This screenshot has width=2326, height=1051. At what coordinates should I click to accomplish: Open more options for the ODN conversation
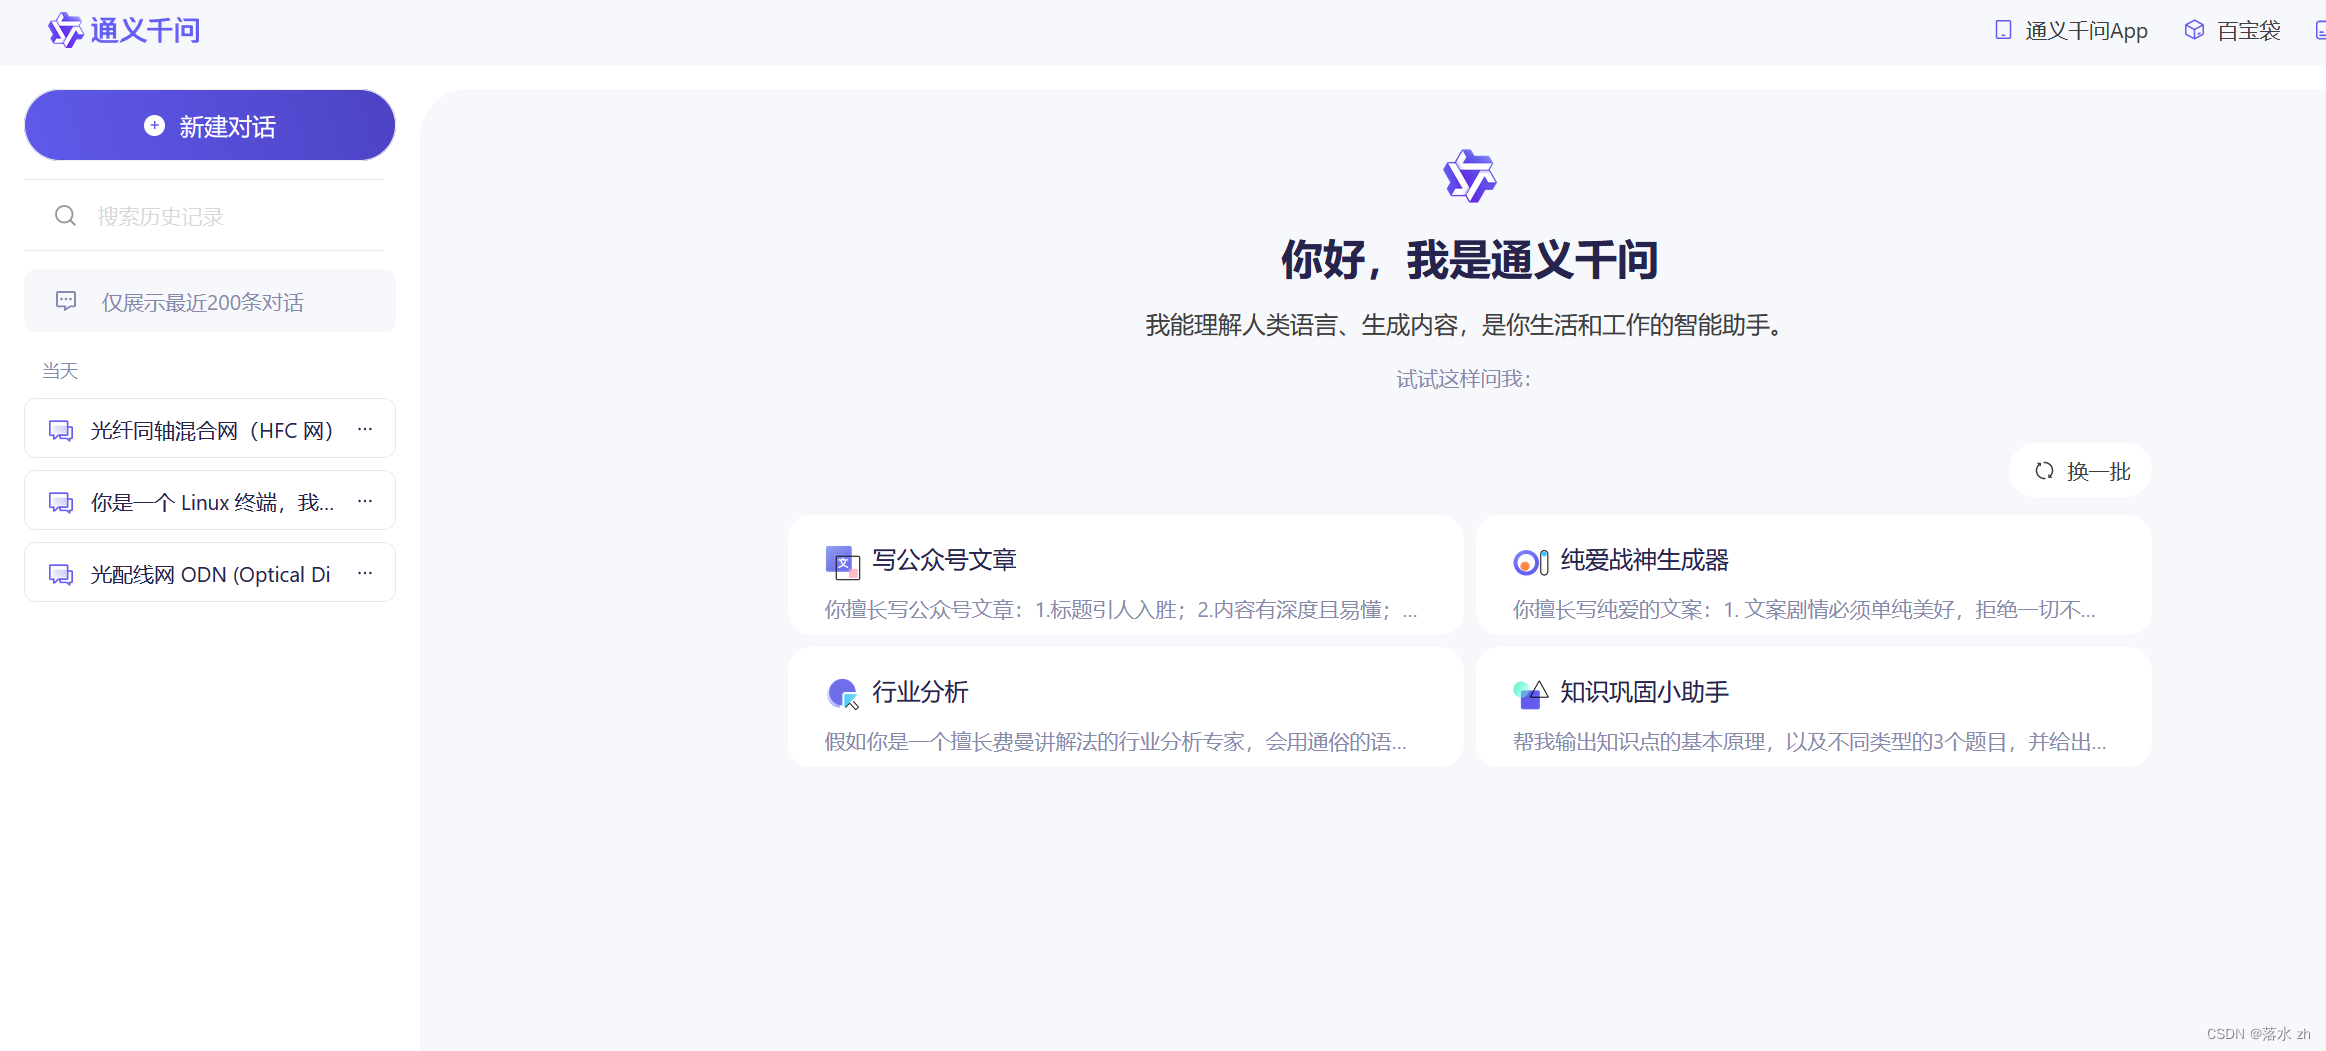point(365,573)
